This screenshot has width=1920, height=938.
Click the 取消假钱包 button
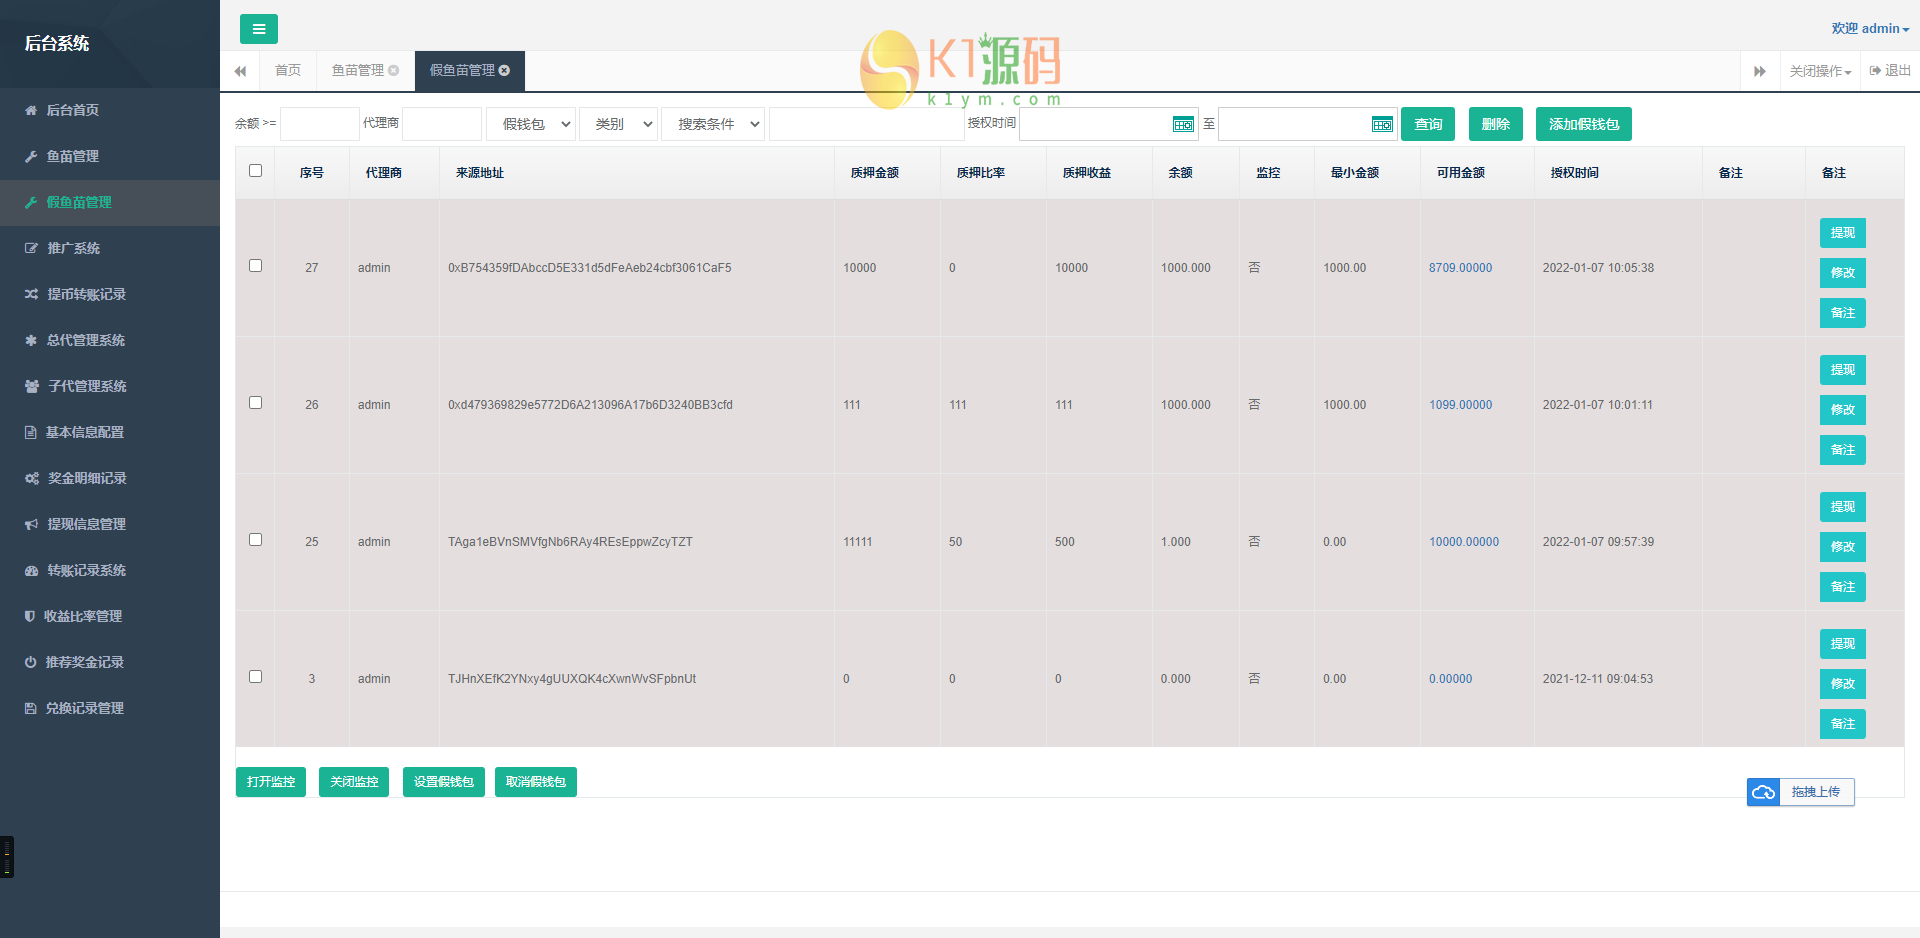(536, 782)
